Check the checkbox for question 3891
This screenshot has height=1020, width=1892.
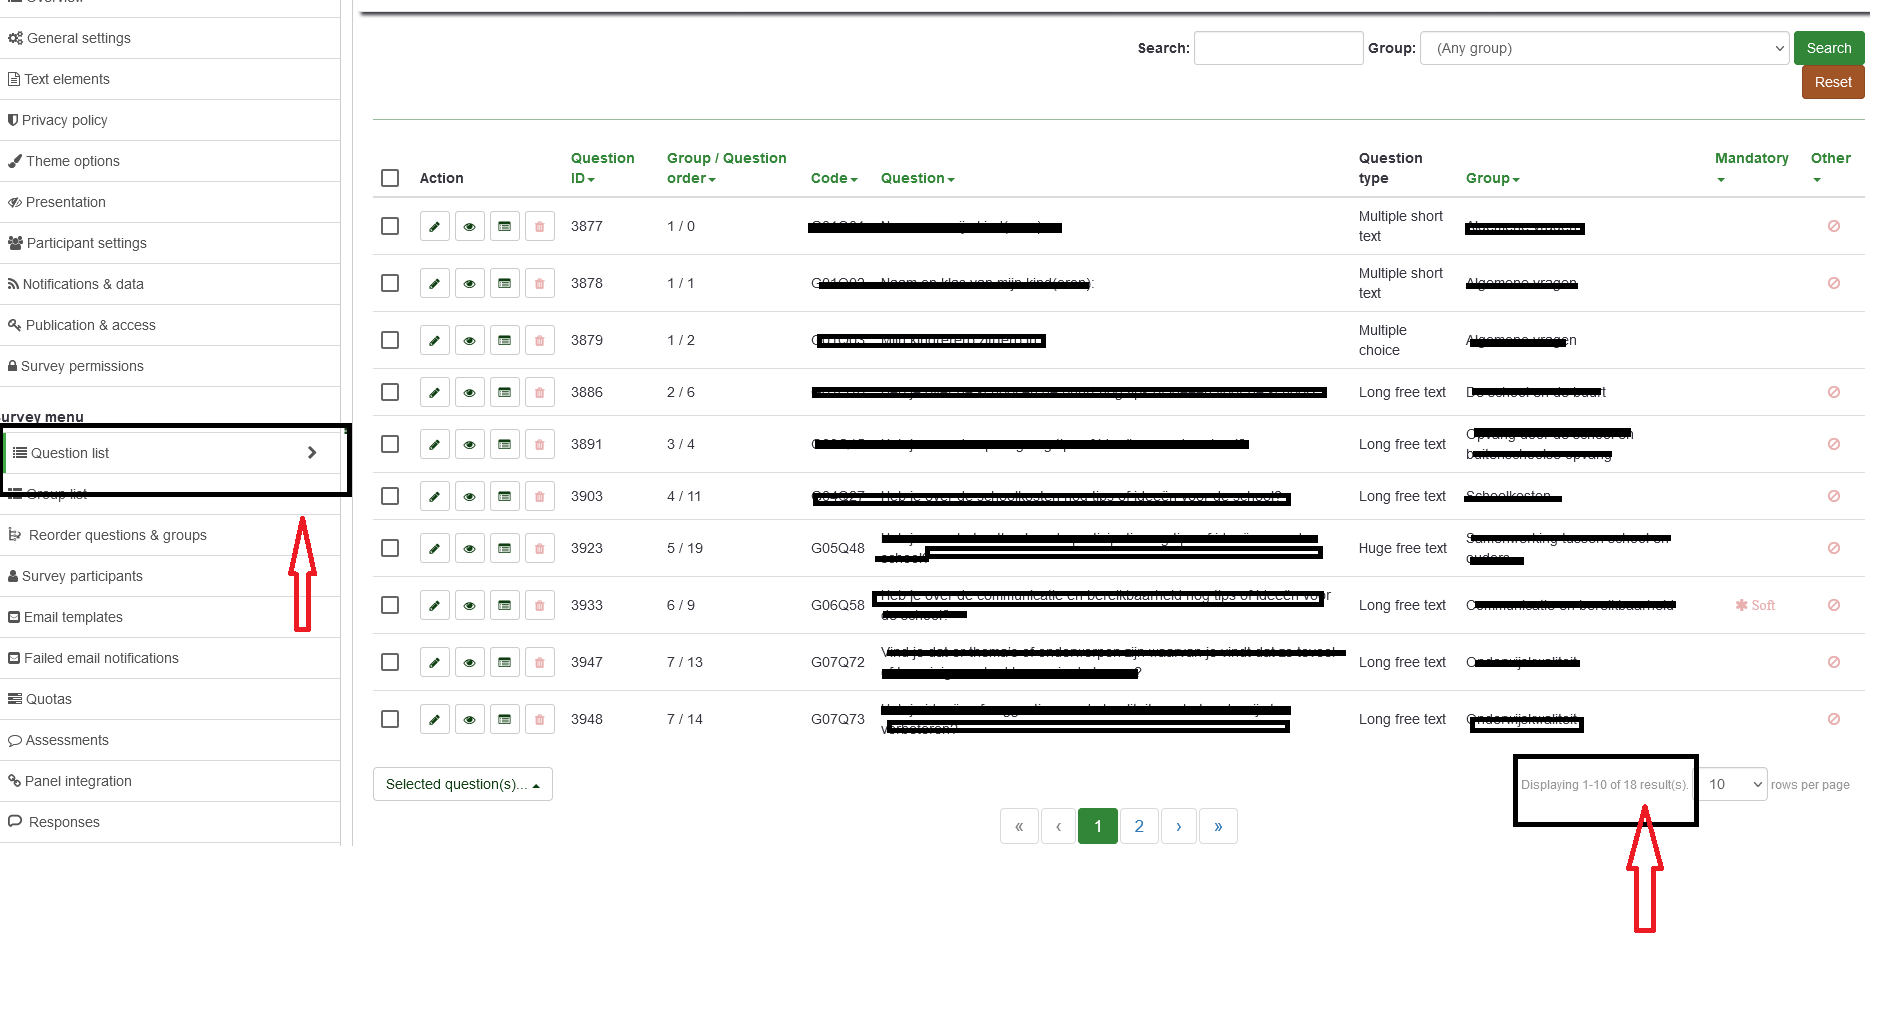tap(390, 444)
